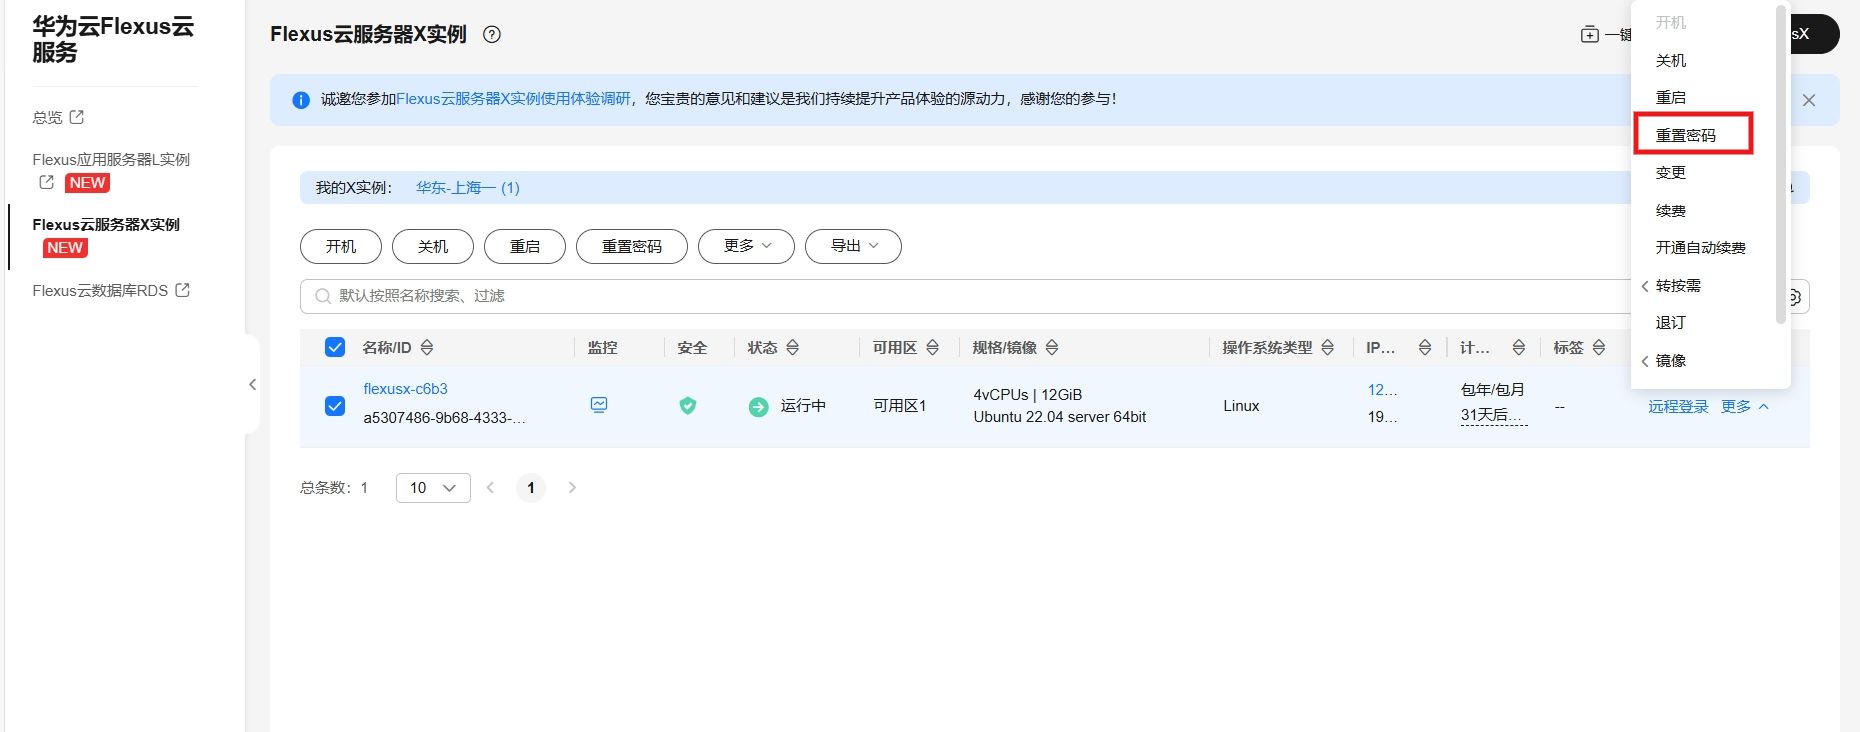Viewport: 1860px width, 732px height.
Task: Go to the next page arrow
Action: coord(572,488)
